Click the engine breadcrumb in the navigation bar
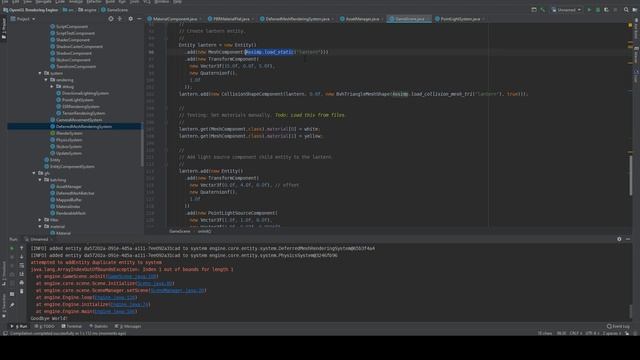 pyautogui.click(x=88, y=10)
